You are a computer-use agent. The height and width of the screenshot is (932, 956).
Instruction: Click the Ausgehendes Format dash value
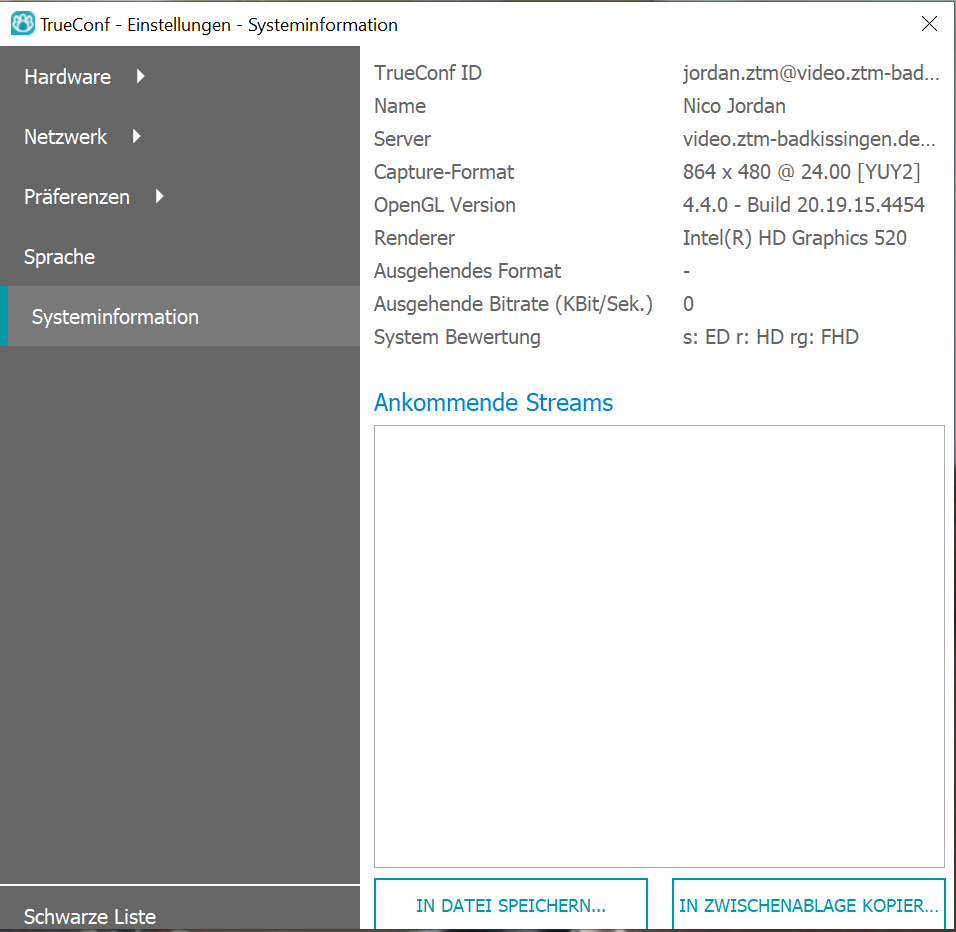click(687, 271)
